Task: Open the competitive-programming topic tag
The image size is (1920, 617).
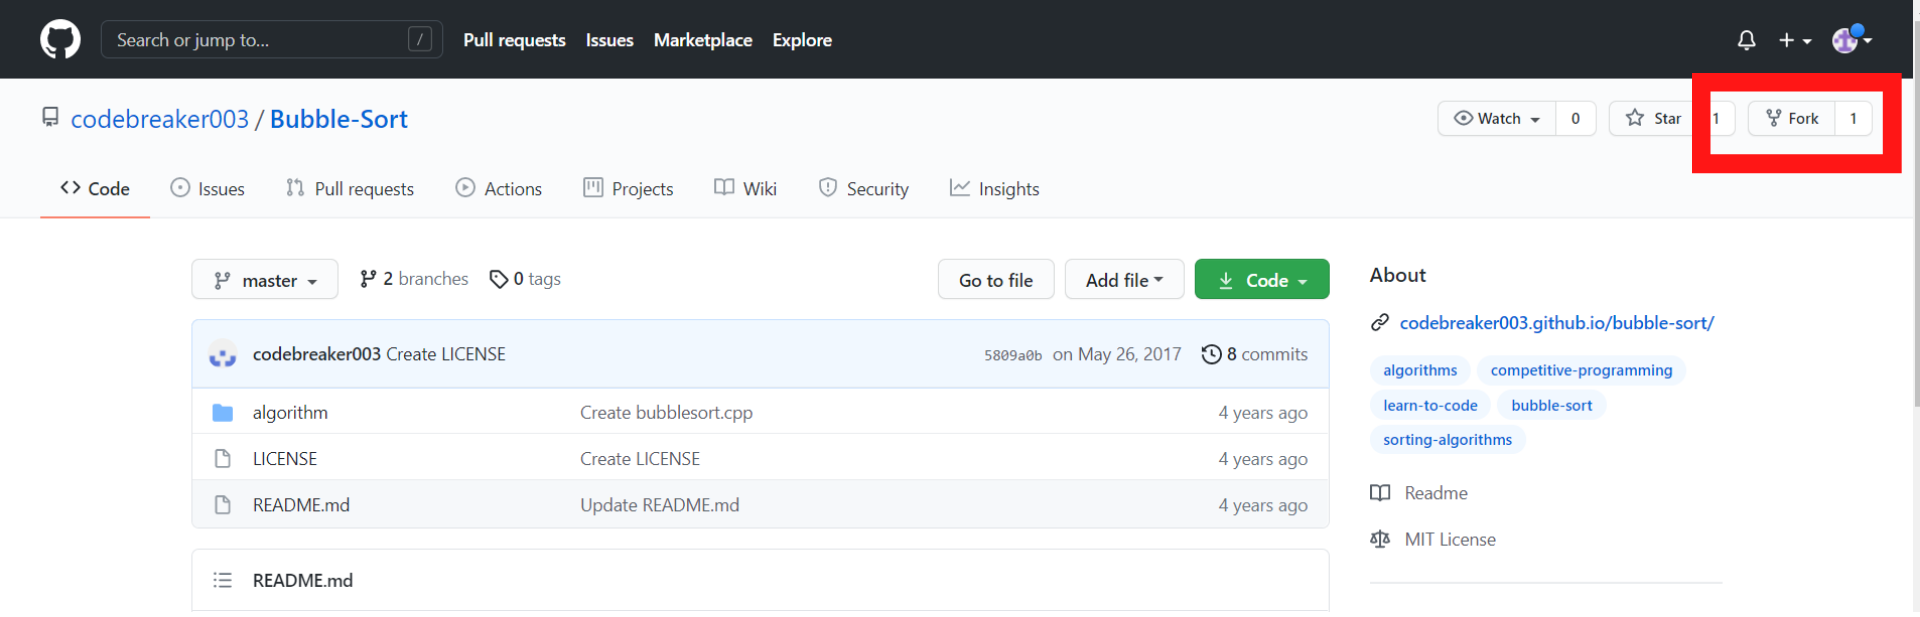Action: [x=1581, y=370]
